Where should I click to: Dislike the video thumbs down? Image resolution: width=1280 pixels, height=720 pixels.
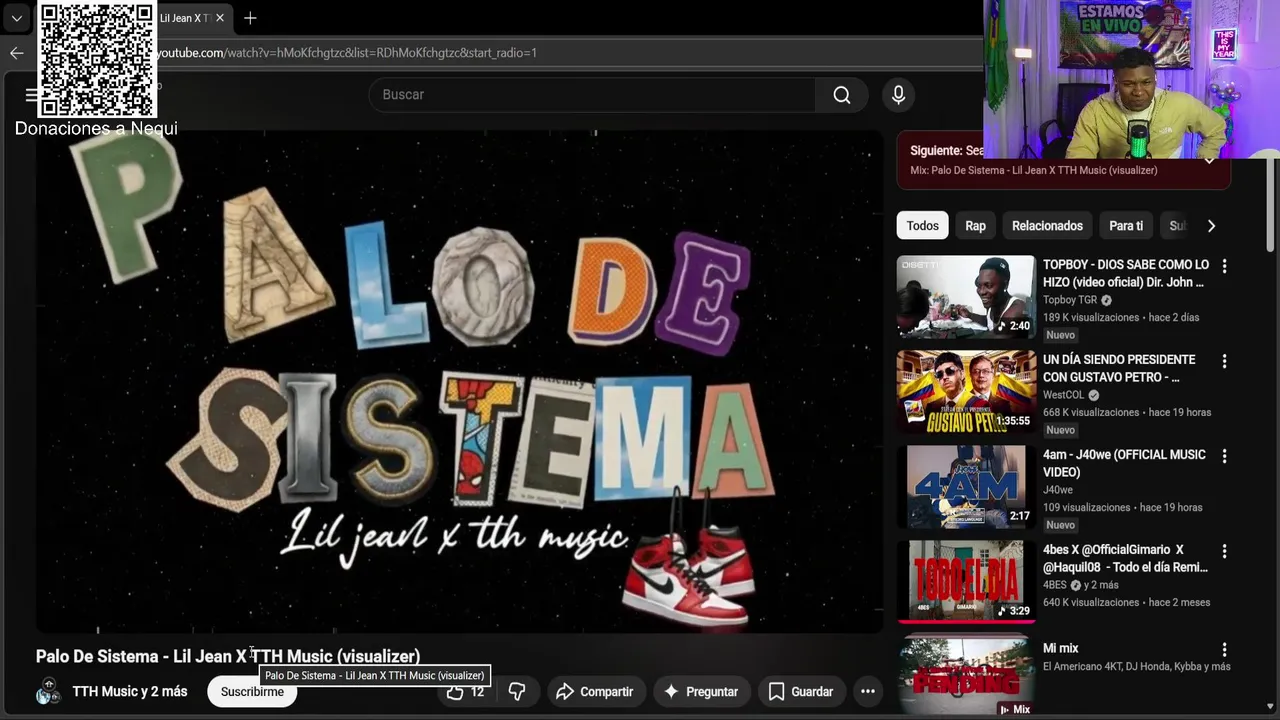coord(517,691)
